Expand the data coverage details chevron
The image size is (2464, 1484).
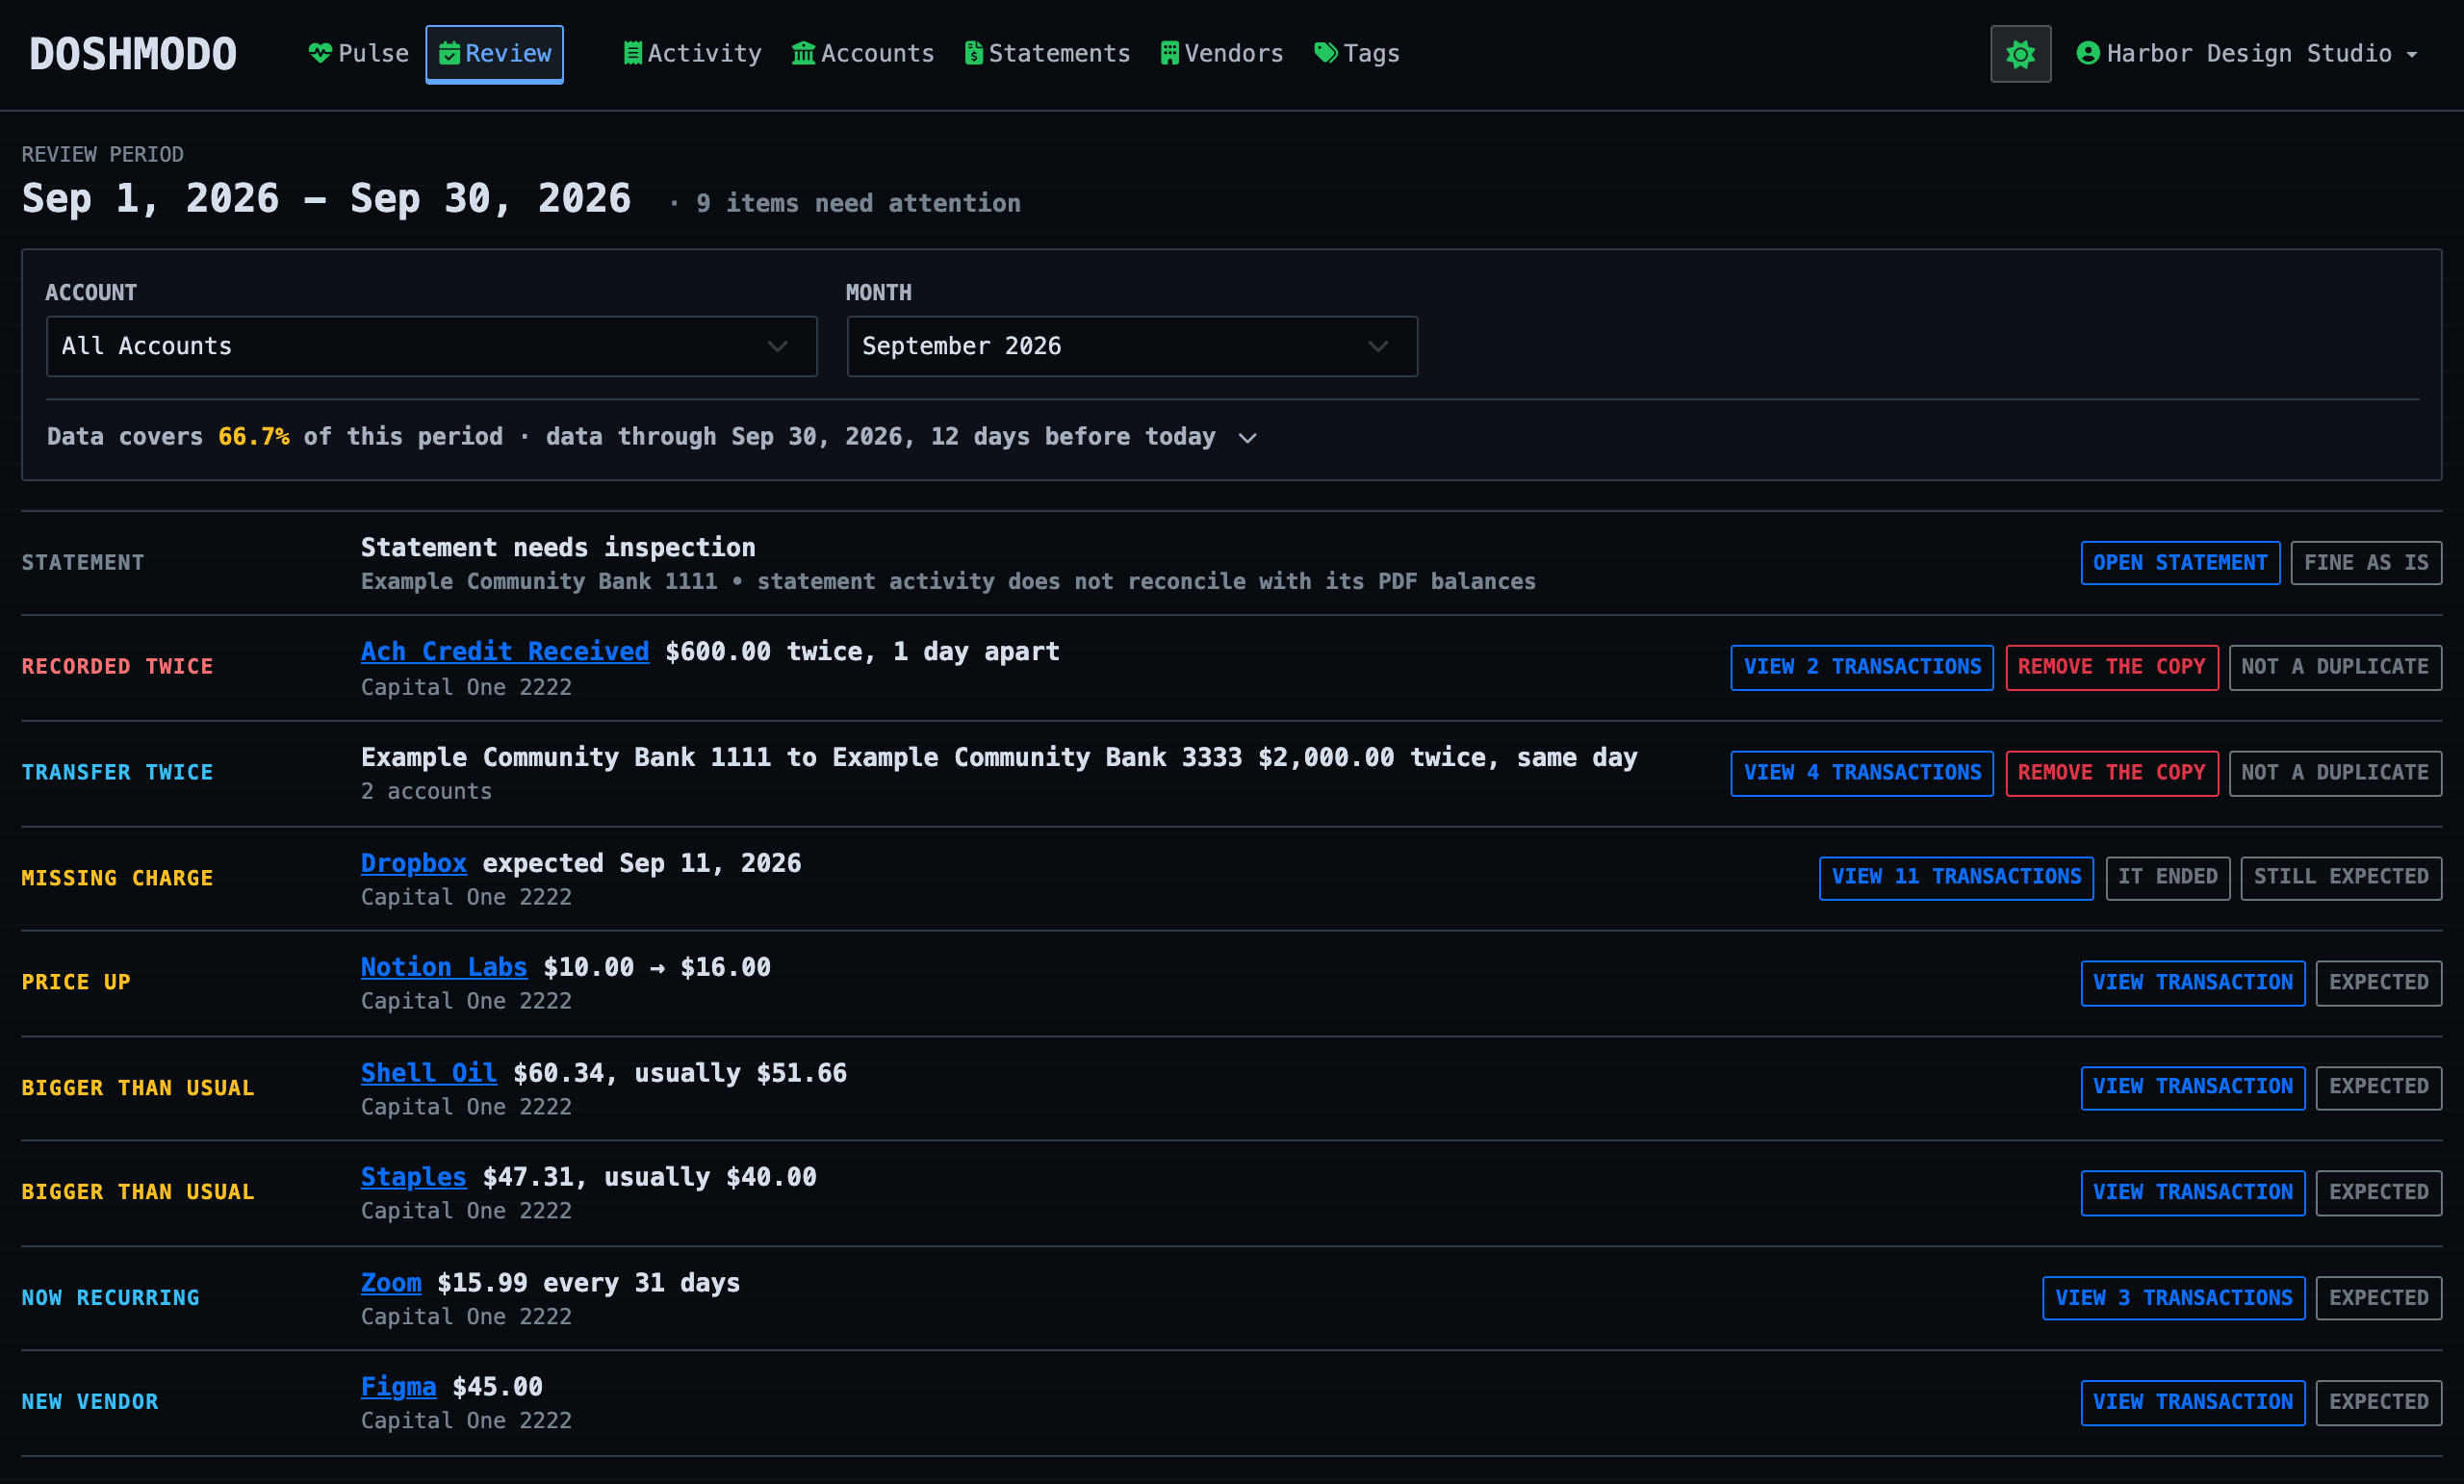pos(1247,437)
